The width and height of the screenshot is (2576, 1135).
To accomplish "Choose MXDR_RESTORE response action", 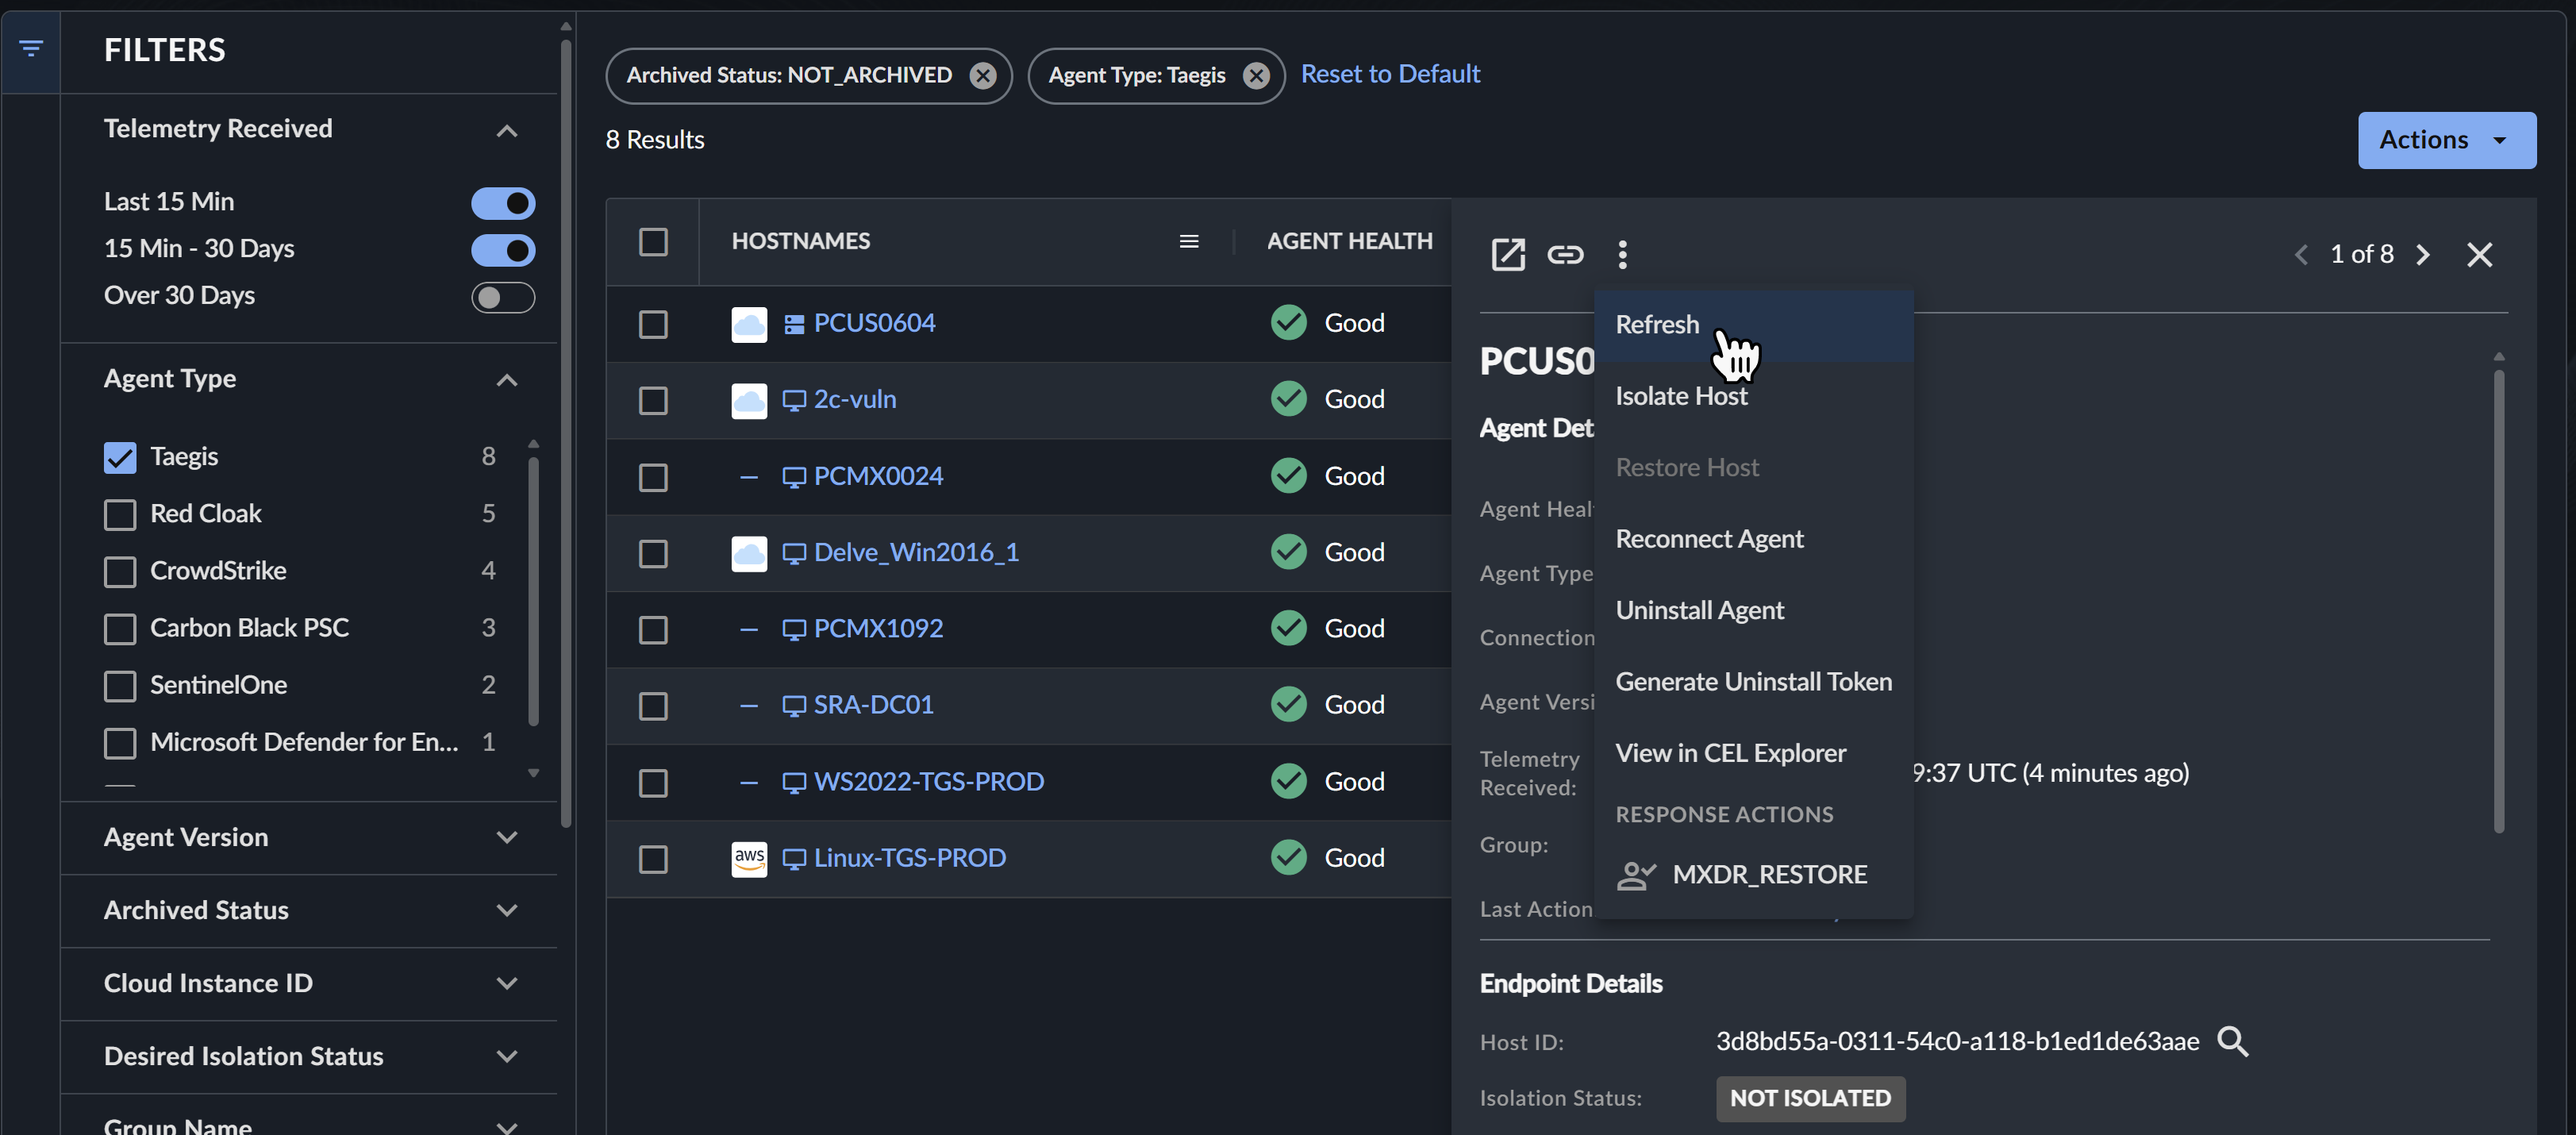I will point(1754,875).
